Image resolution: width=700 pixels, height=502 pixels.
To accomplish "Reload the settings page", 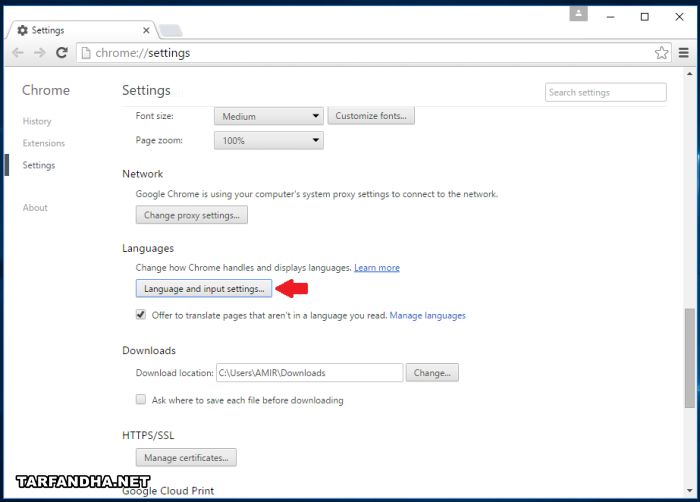I will [x=62, y=53].
